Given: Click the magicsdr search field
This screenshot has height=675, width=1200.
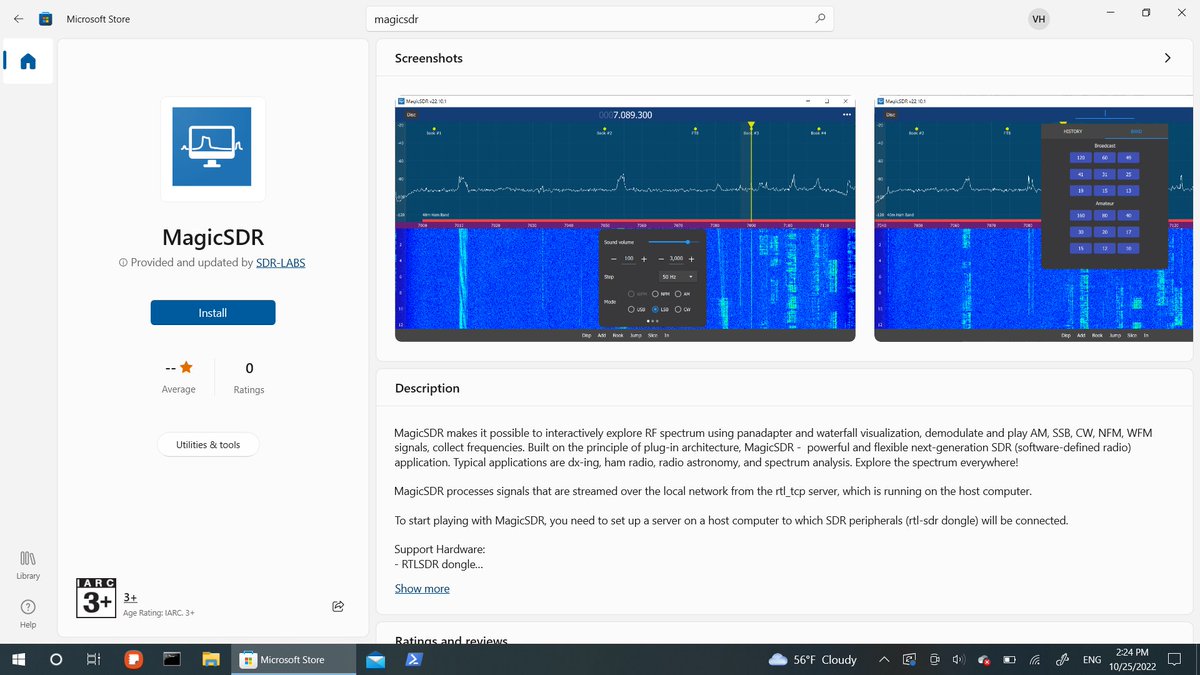Looking at the screenshot, I should coord(600,19).
